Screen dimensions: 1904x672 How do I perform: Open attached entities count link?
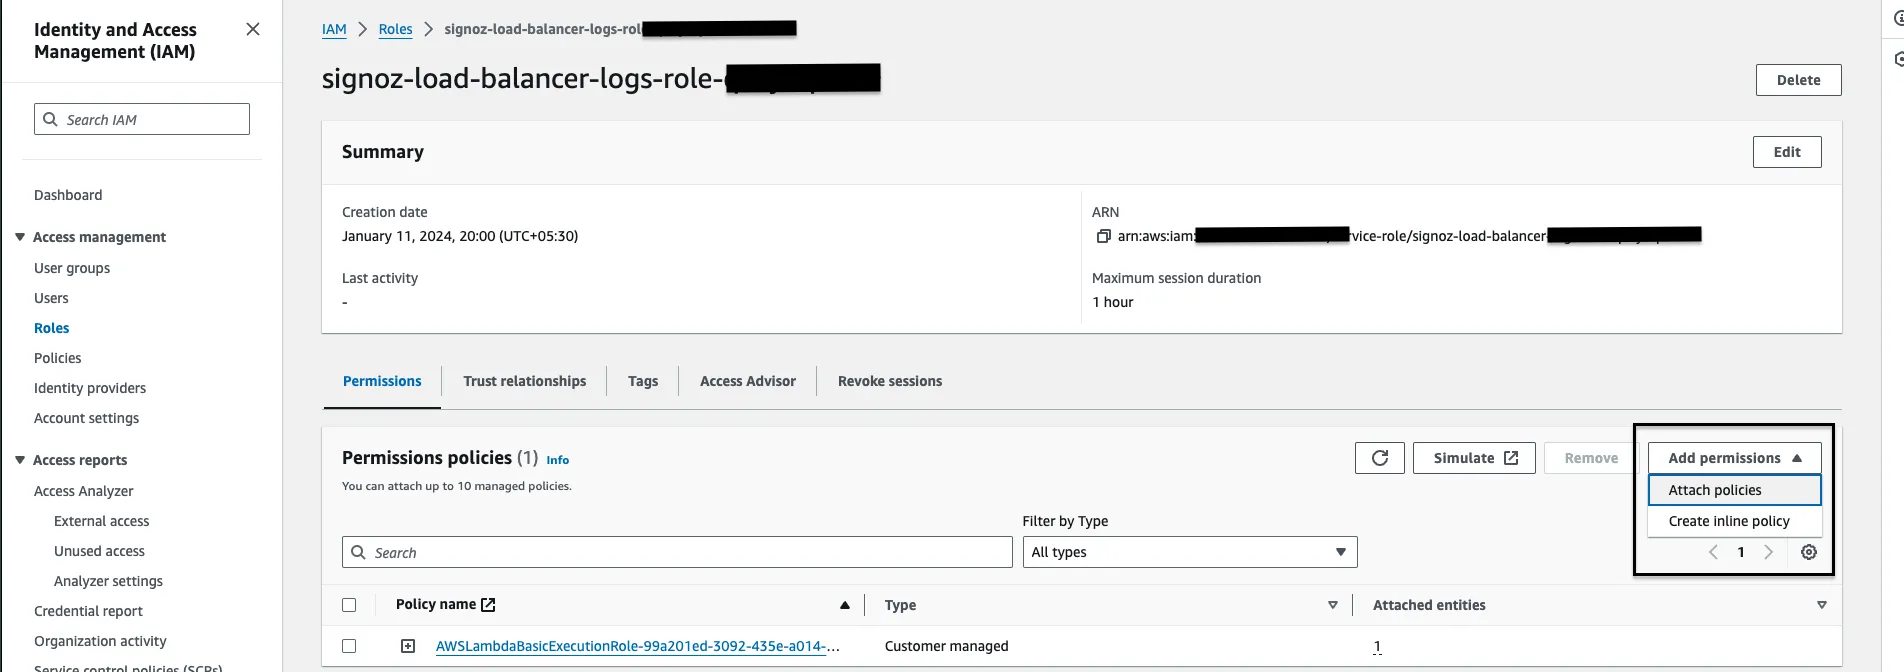point(1377,646)
